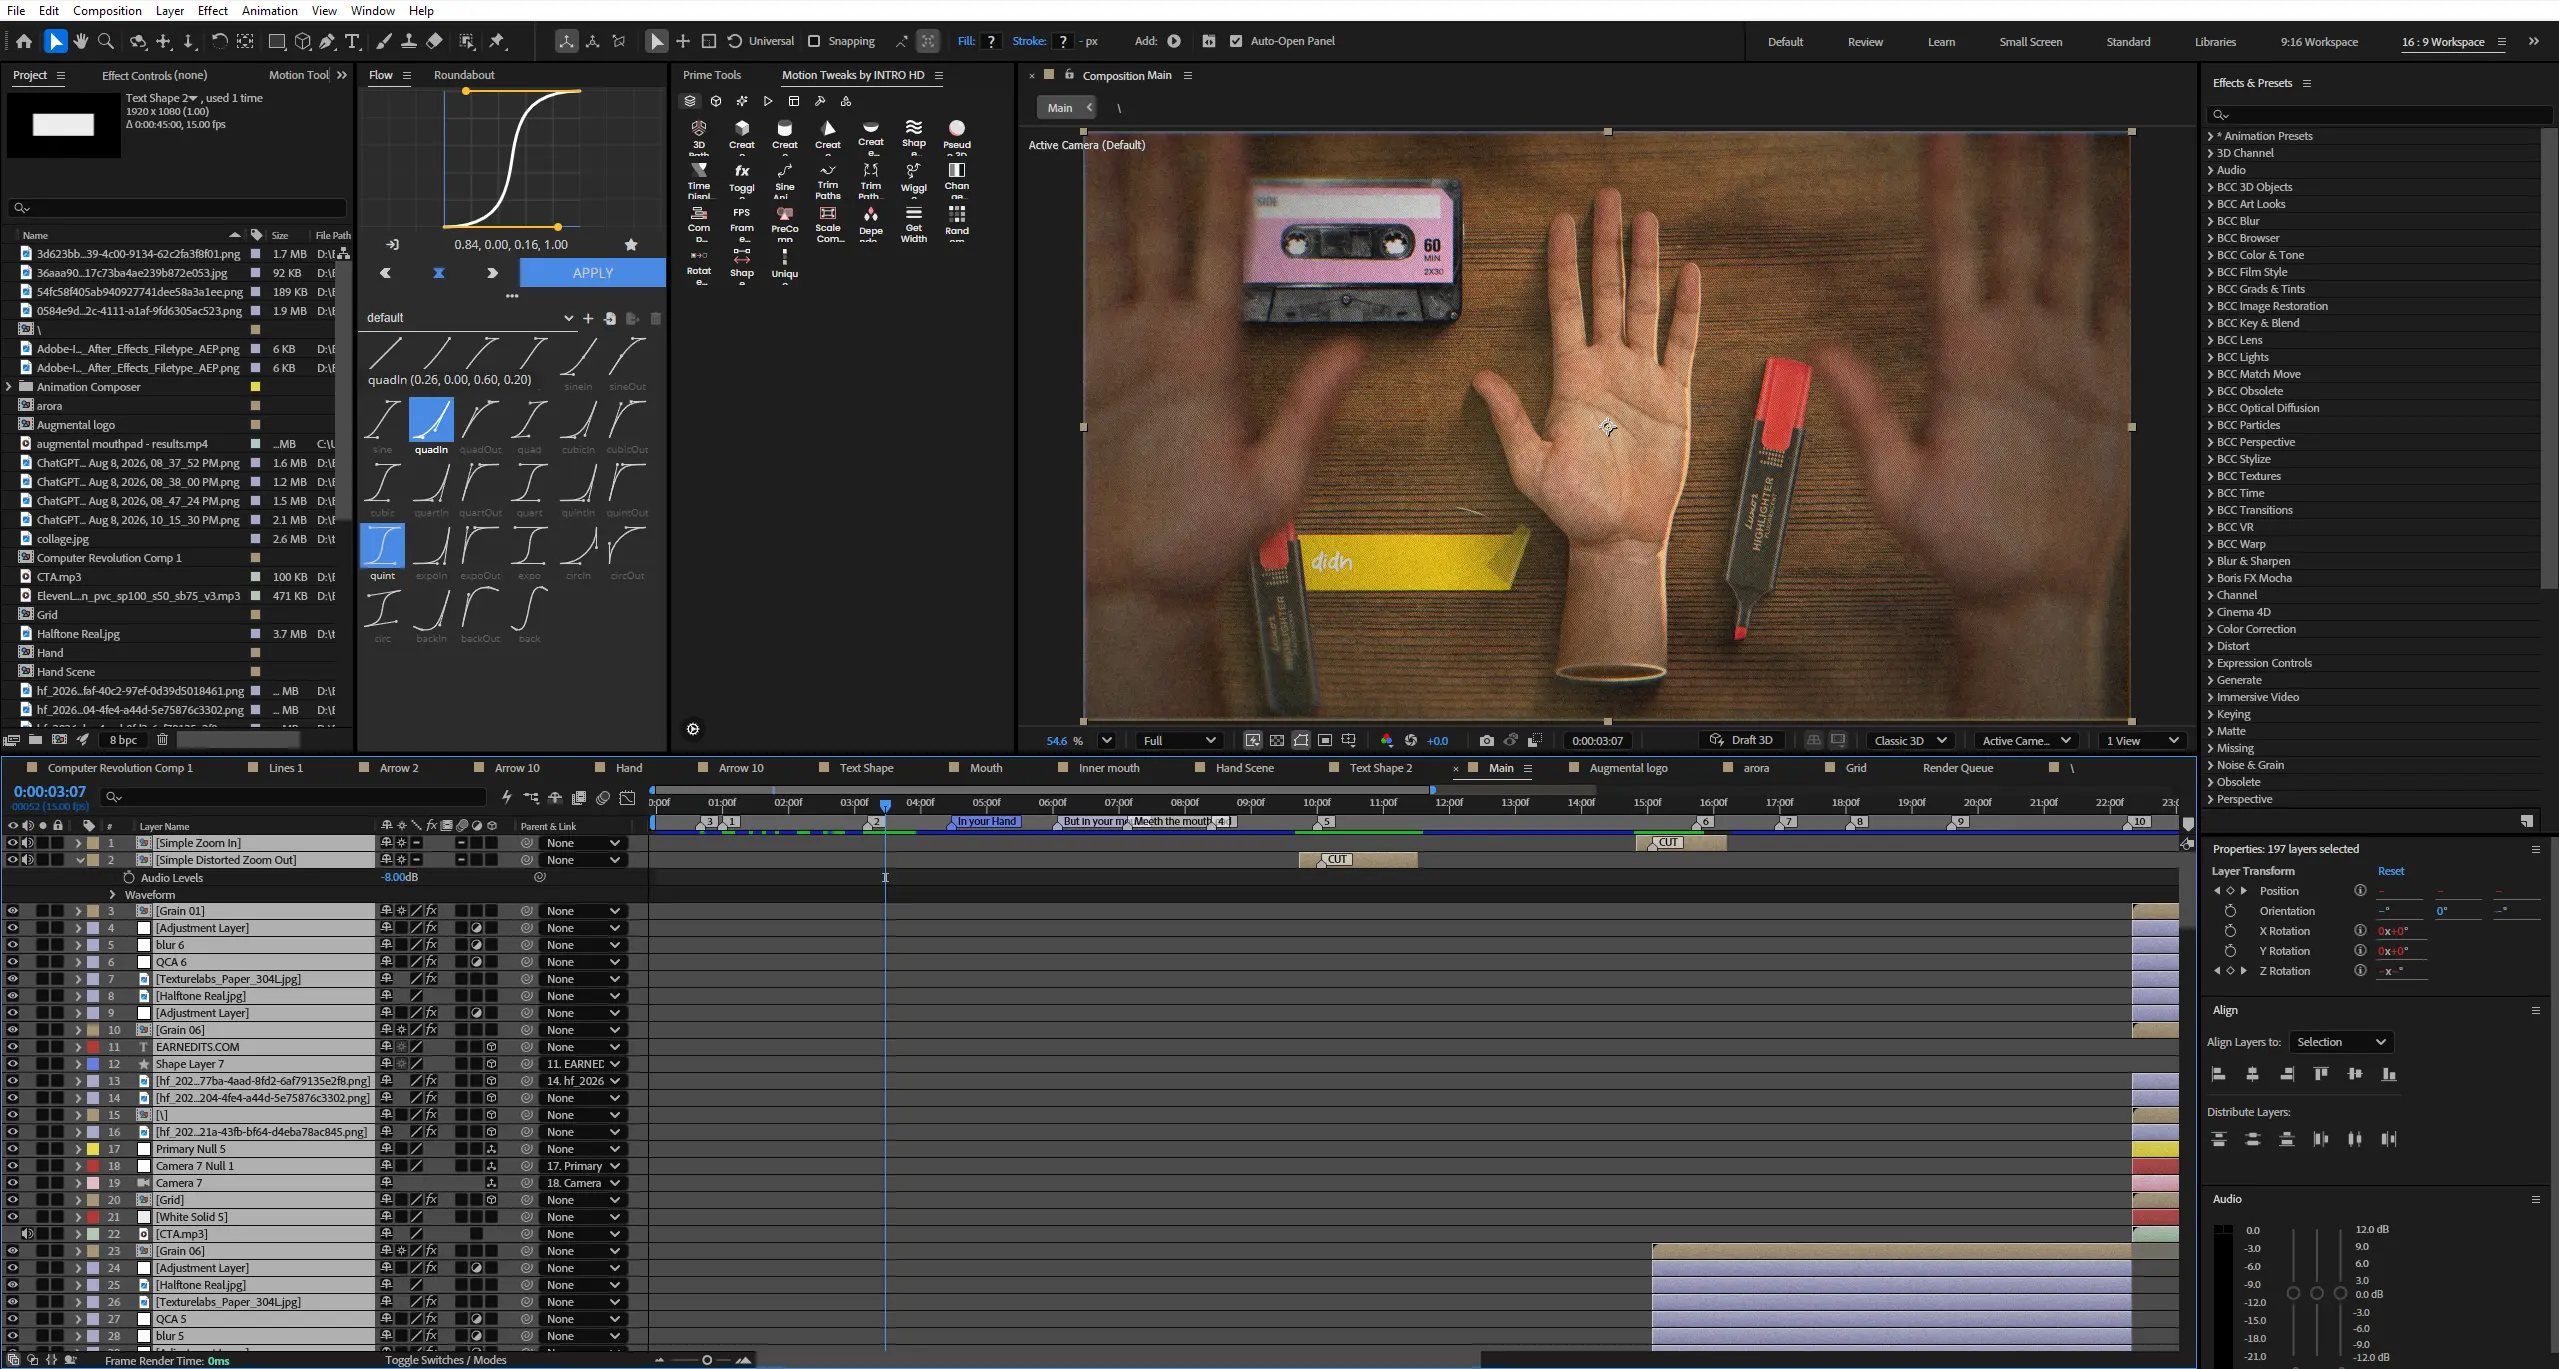Switch to the Hand Scene timeline tab
Screen dimensions: 2559x1369
(1244, 768)
